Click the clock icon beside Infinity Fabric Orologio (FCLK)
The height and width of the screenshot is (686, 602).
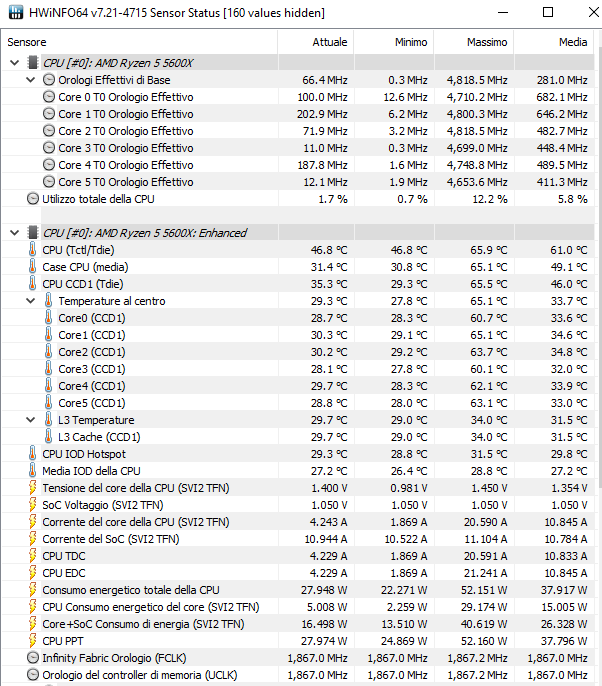click(33, 658)
